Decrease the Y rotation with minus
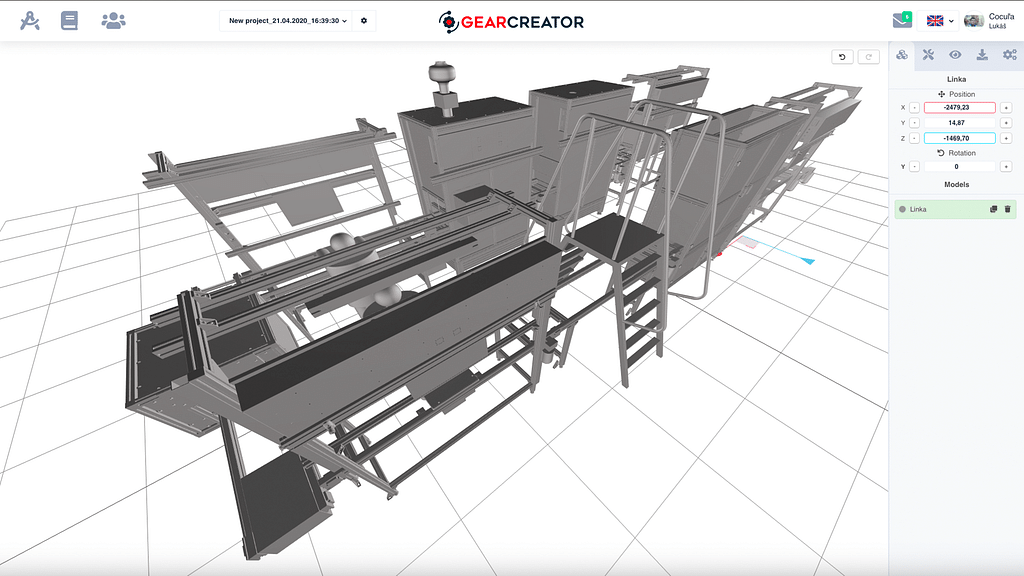This screenshot has height=576, width=1024. [x=915, y=167]
